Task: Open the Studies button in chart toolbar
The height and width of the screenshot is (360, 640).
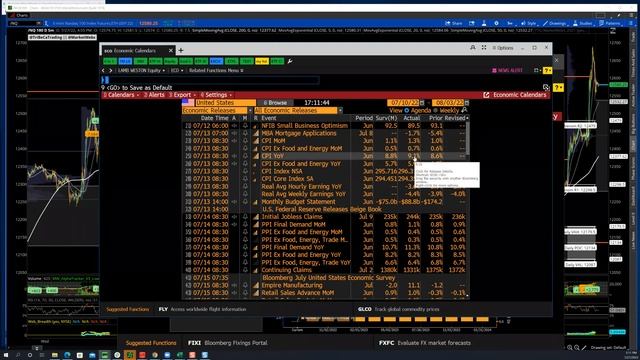Action: click(x=583, y=24)
